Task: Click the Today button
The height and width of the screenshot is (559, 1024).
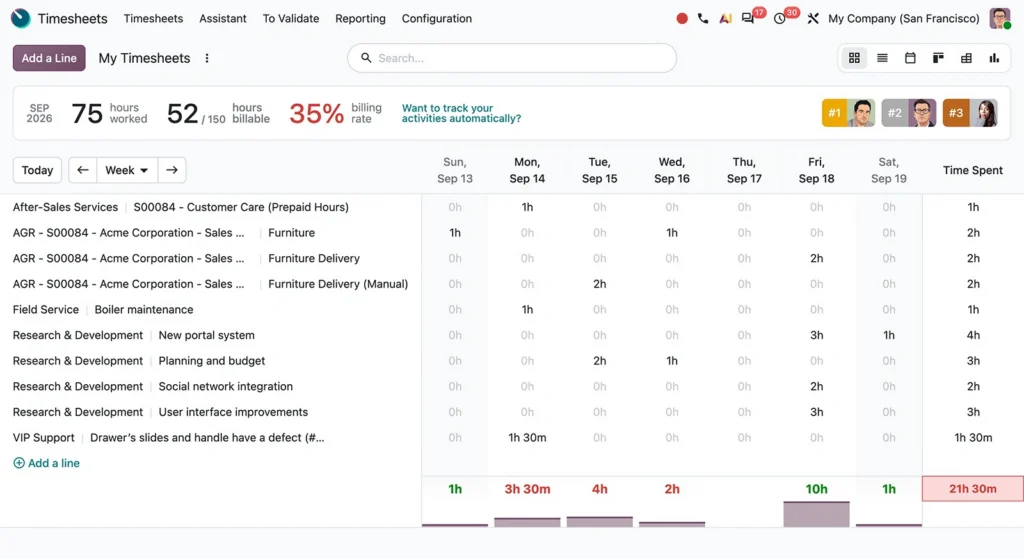Action: 37,170
